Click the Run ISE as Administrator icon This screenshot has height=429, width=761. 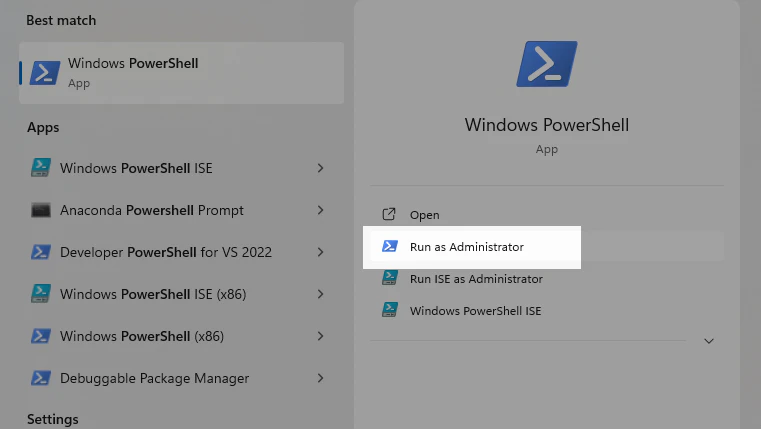point(390,278)
